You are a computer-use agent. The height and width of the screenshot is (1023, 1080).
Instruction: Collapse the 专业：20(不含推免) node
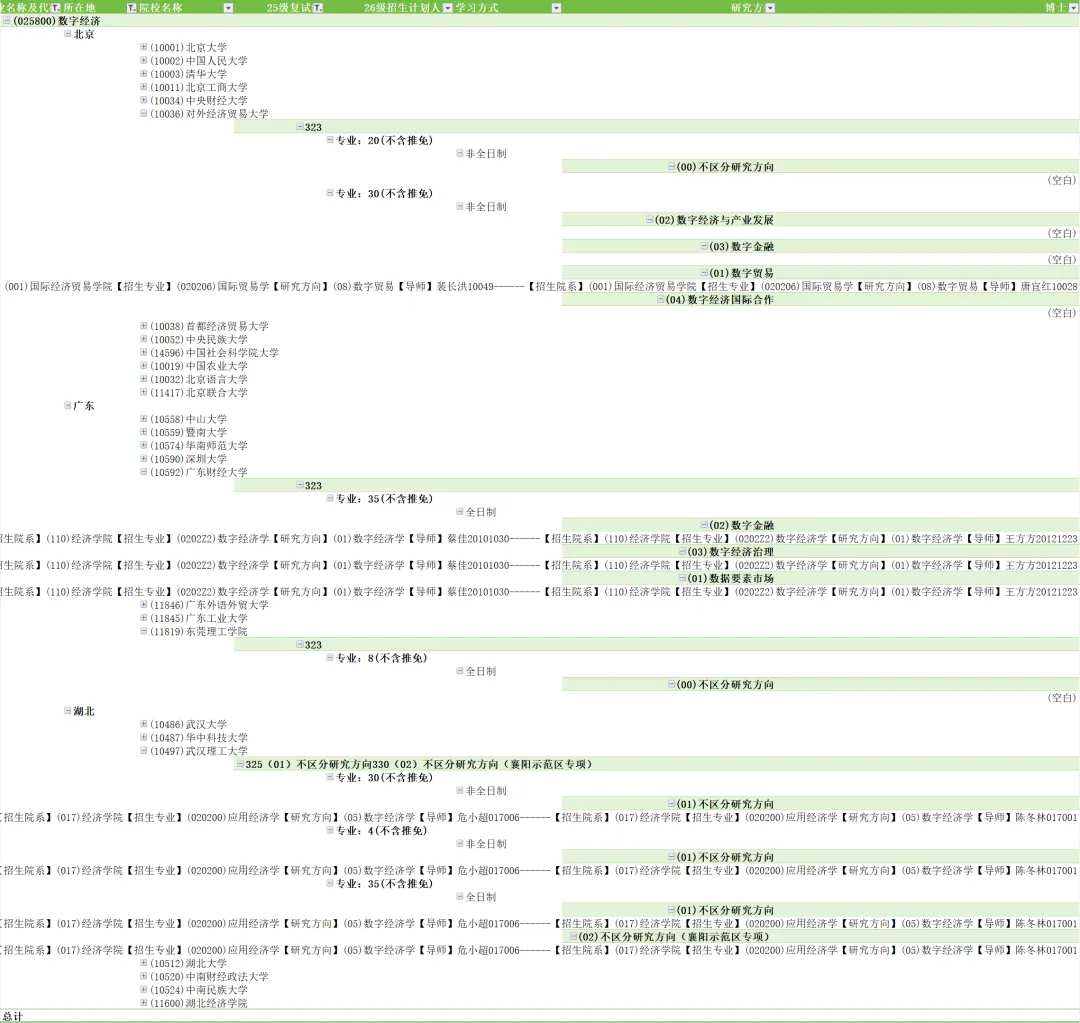click(x=330, y=140)
